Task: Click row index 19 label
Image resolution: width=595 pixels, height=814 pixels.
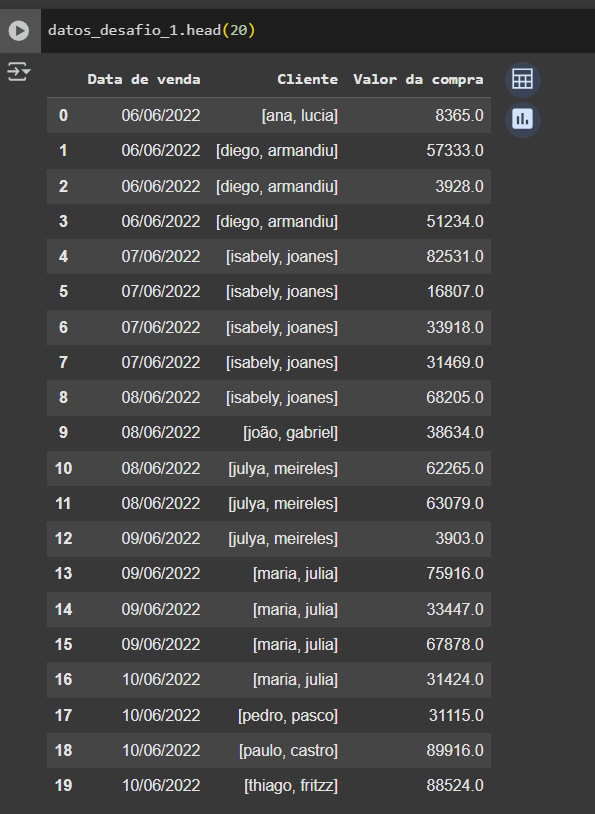Action: point(63,785)
